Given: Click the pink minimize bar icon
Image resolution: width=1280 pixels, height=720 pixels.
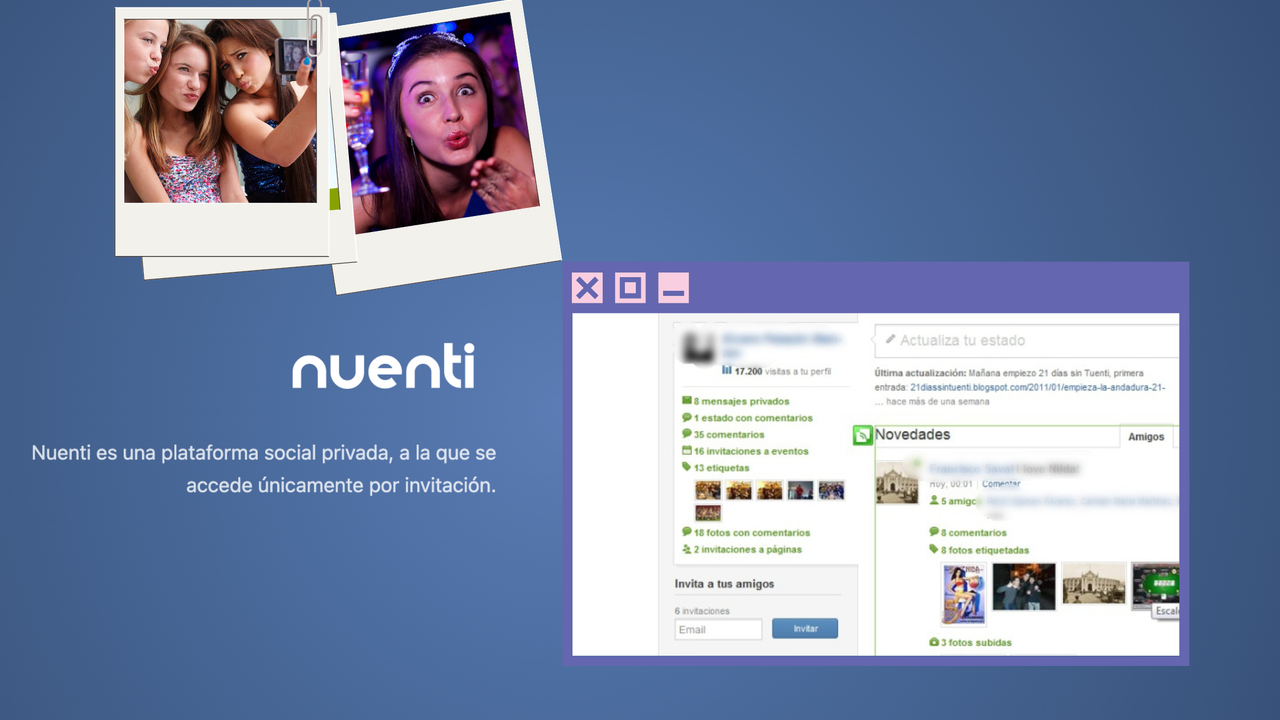Looking at the screenshot, I should click(x=673, y=288).
